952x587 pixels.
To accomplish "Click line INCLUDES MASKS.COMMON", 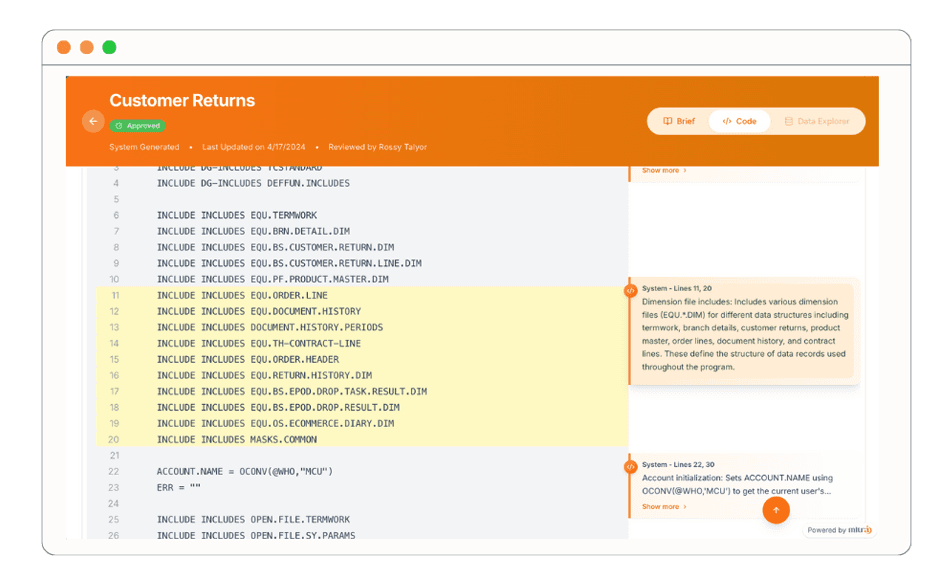I will [x=237, y=439].
